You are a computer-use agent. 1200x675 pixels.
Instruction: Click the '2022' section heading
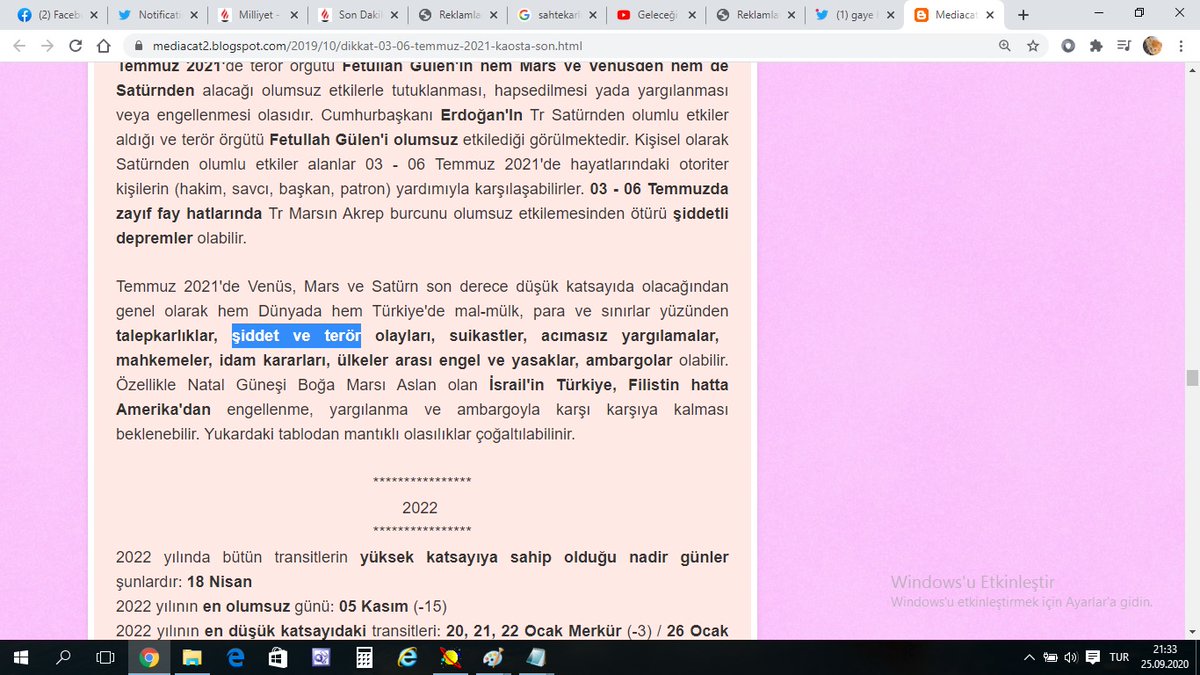[x=420, y=507]
